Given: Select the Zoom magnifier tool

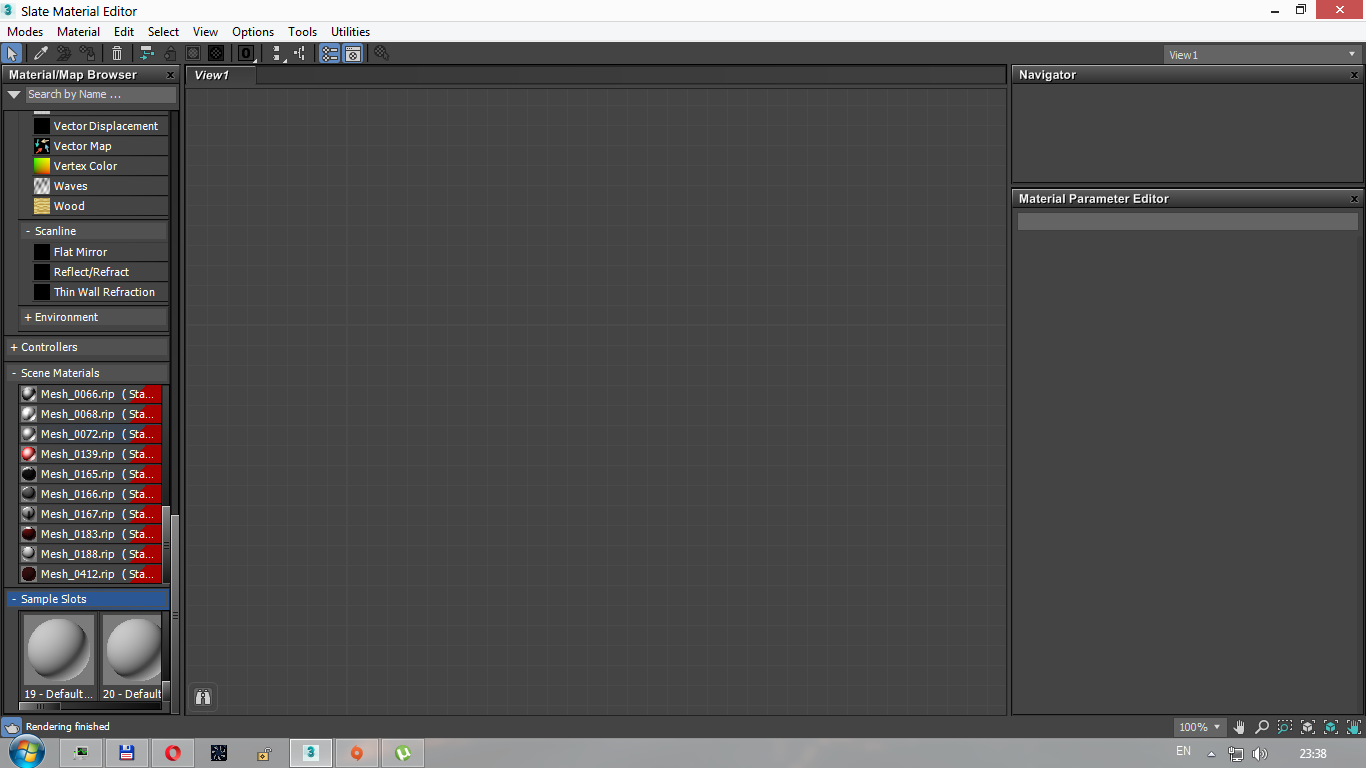Looking at the screenshot, I should tap(1262, 727).
